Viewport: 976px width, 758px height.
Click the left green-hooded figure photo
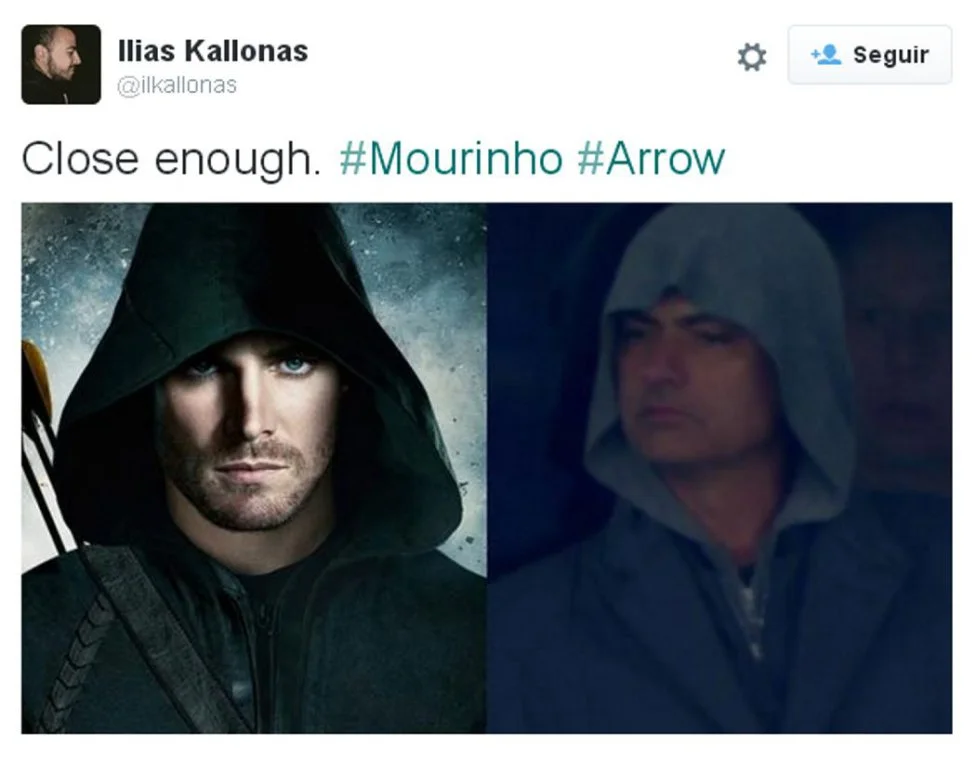tap(254, 468)
